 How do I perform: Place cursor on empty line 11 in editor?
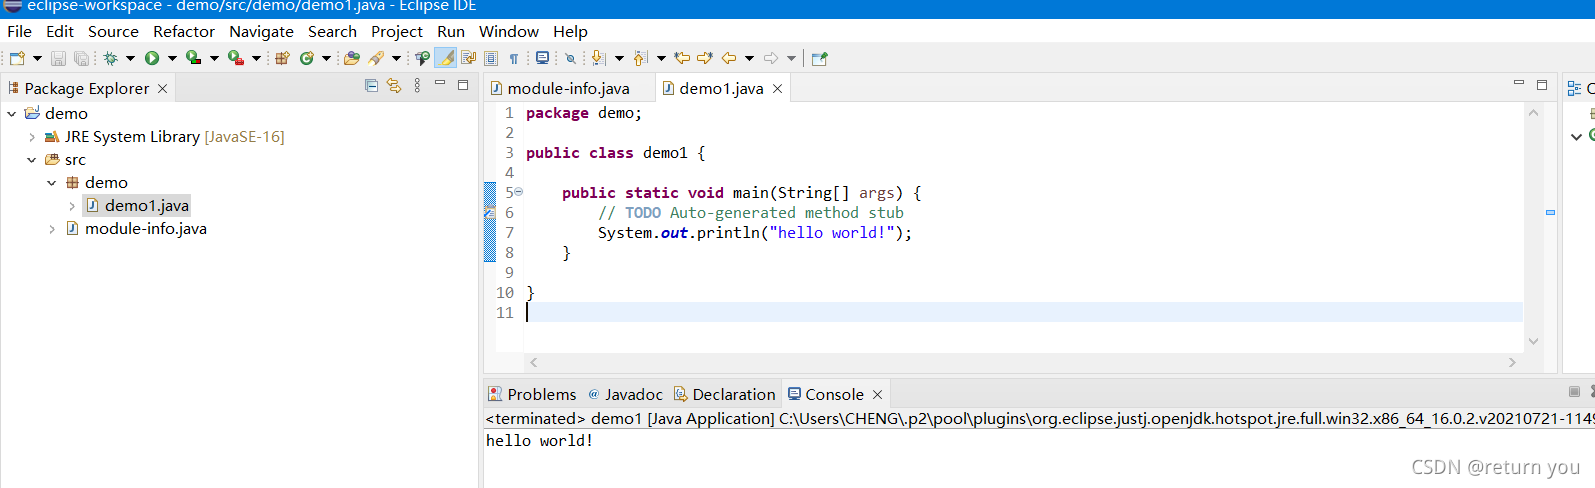(1024, 313)
